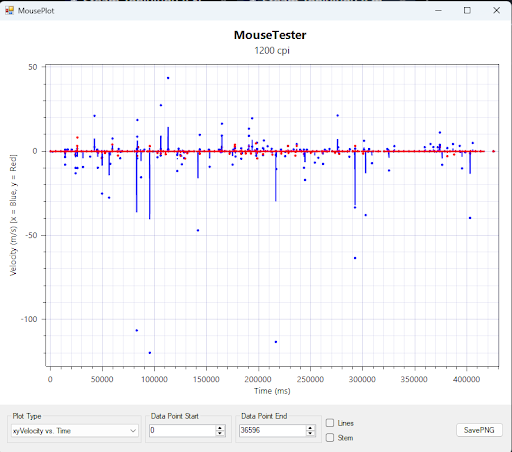Click the MousePlot app icon in title bar

[x=9, y=10]
